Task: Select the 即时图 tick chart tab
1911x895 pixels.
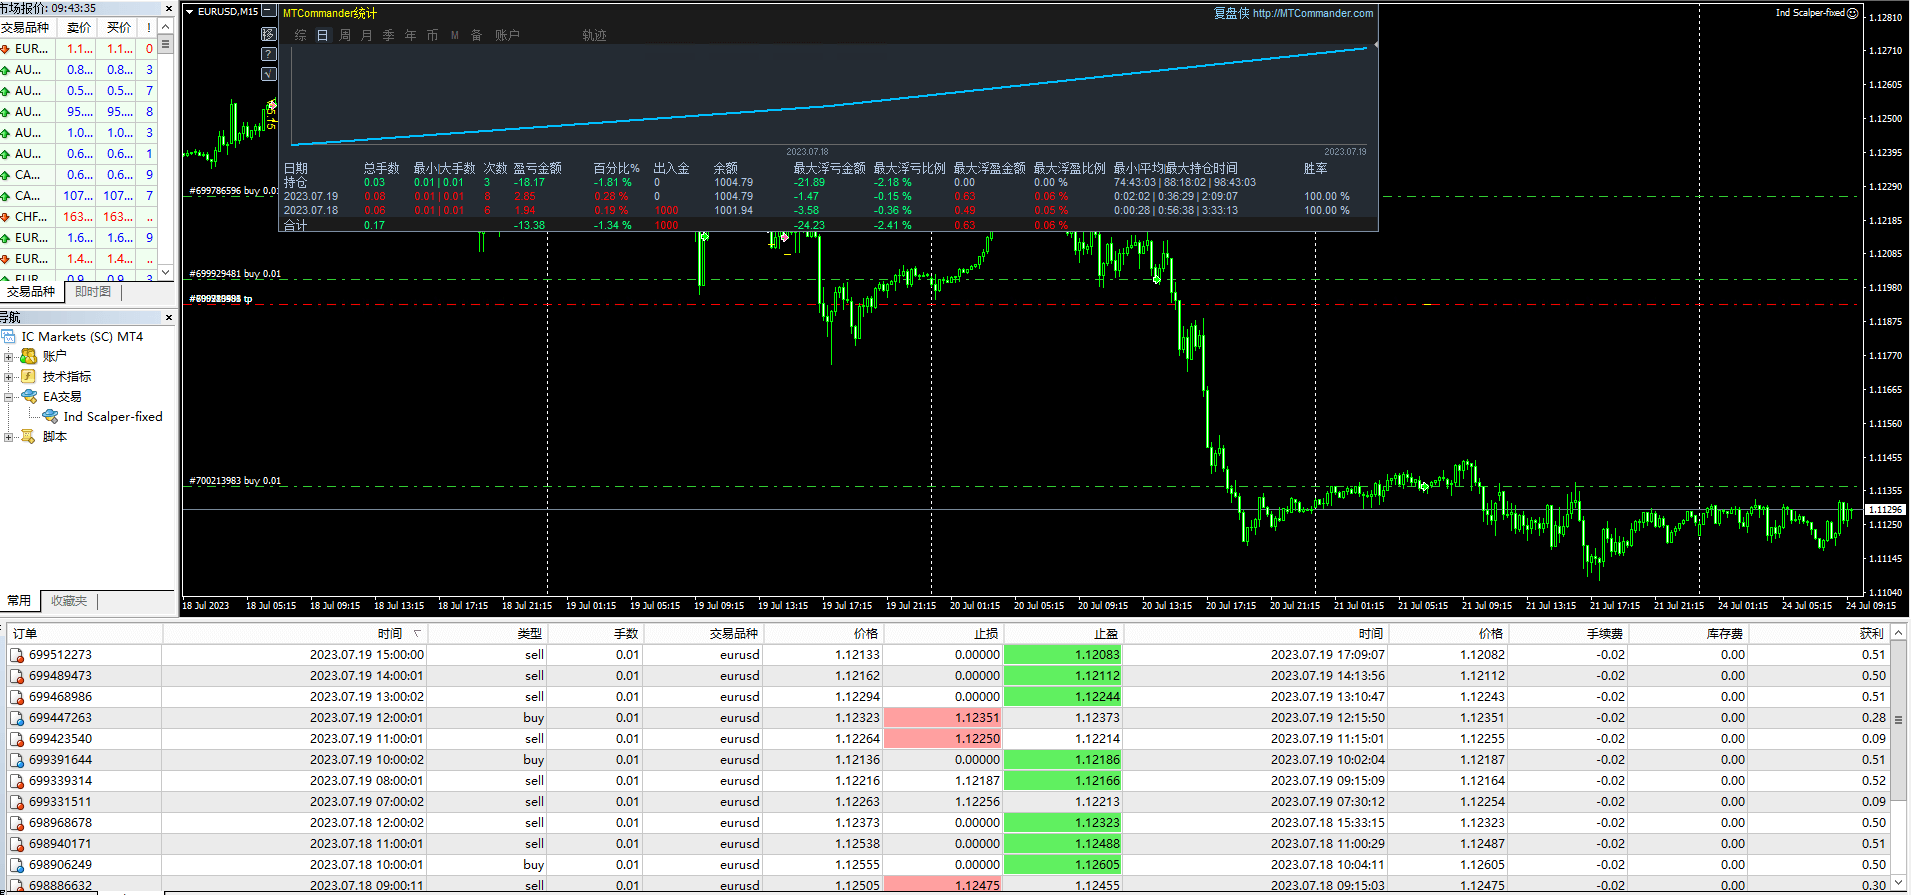Action: point(93,292)
